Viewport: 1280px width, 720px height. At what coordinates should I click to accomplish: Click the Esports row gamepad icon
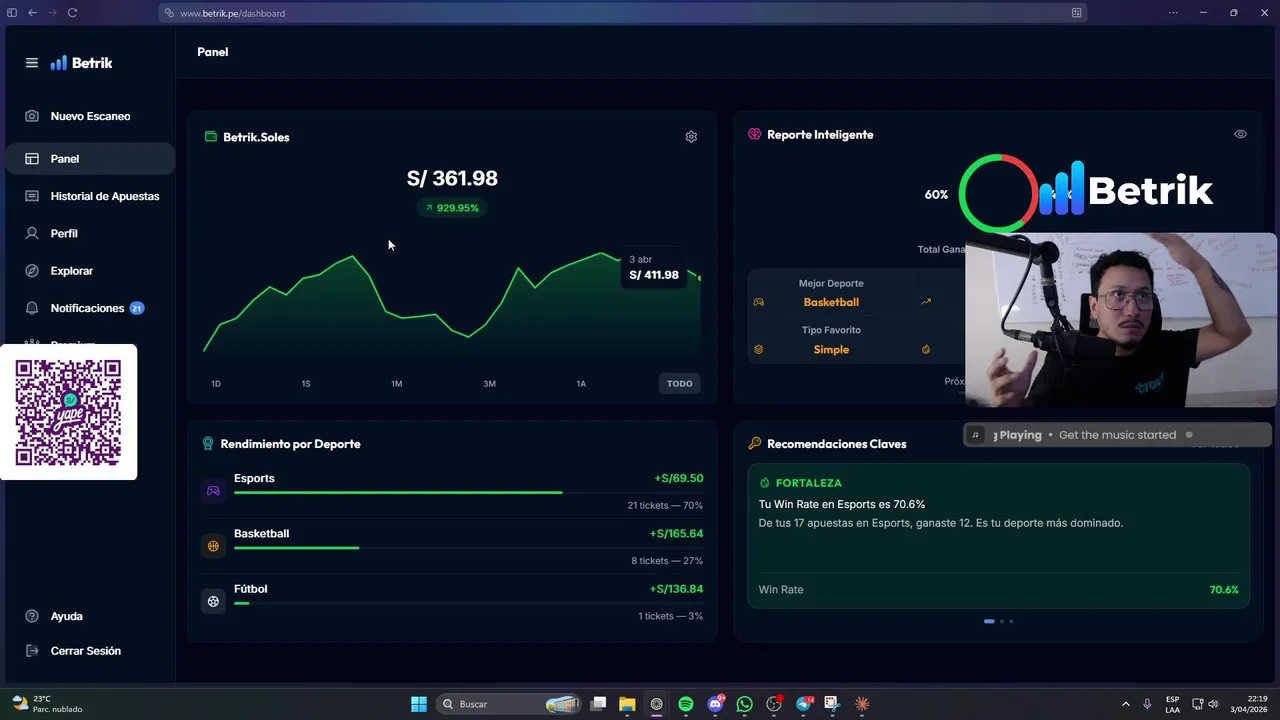pyautogui.click(x=213, y=491)
